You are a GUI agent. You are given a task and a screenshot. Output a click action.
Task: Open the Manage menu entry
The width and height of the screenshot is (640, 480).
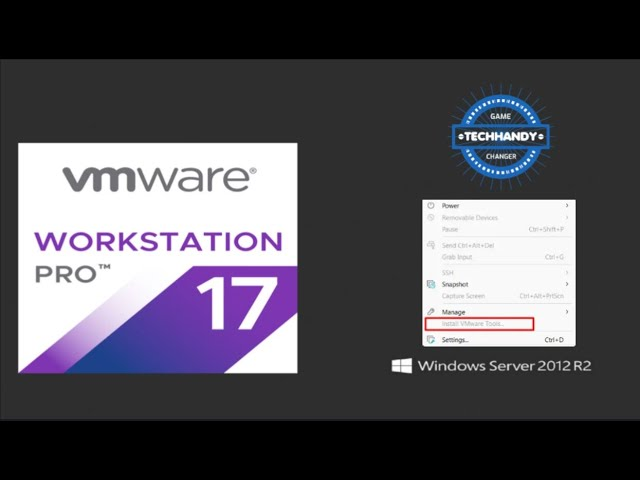click(x=499, y=312)
